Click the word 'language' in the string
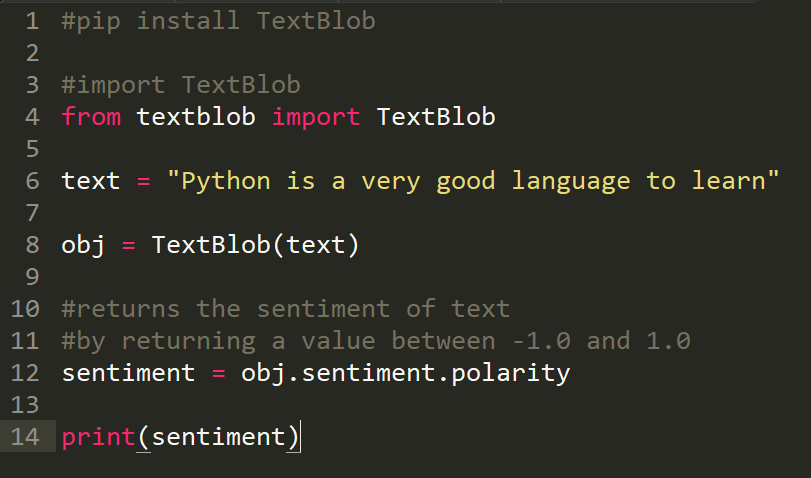This screenshot has height=478, width=811. (571, 182)
